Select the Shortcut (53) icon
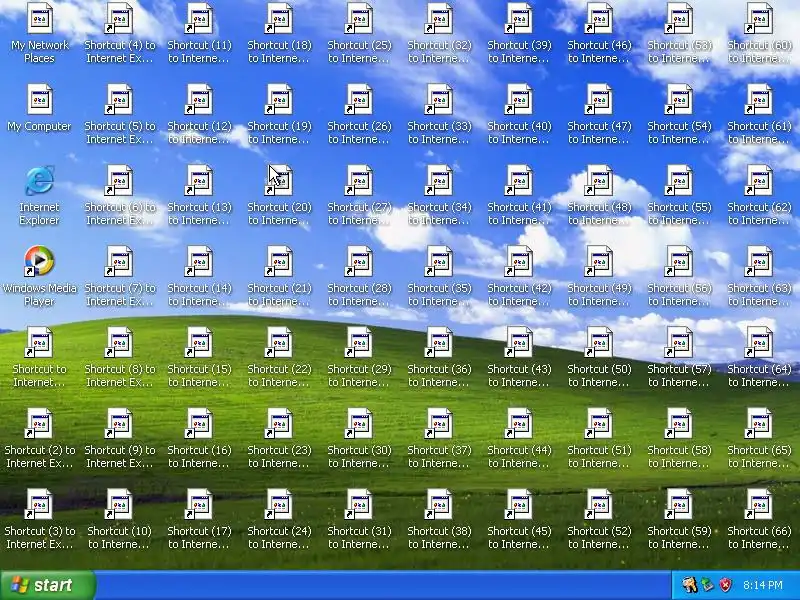This screenshot has height=600, width=800. [x=680, y=18]
